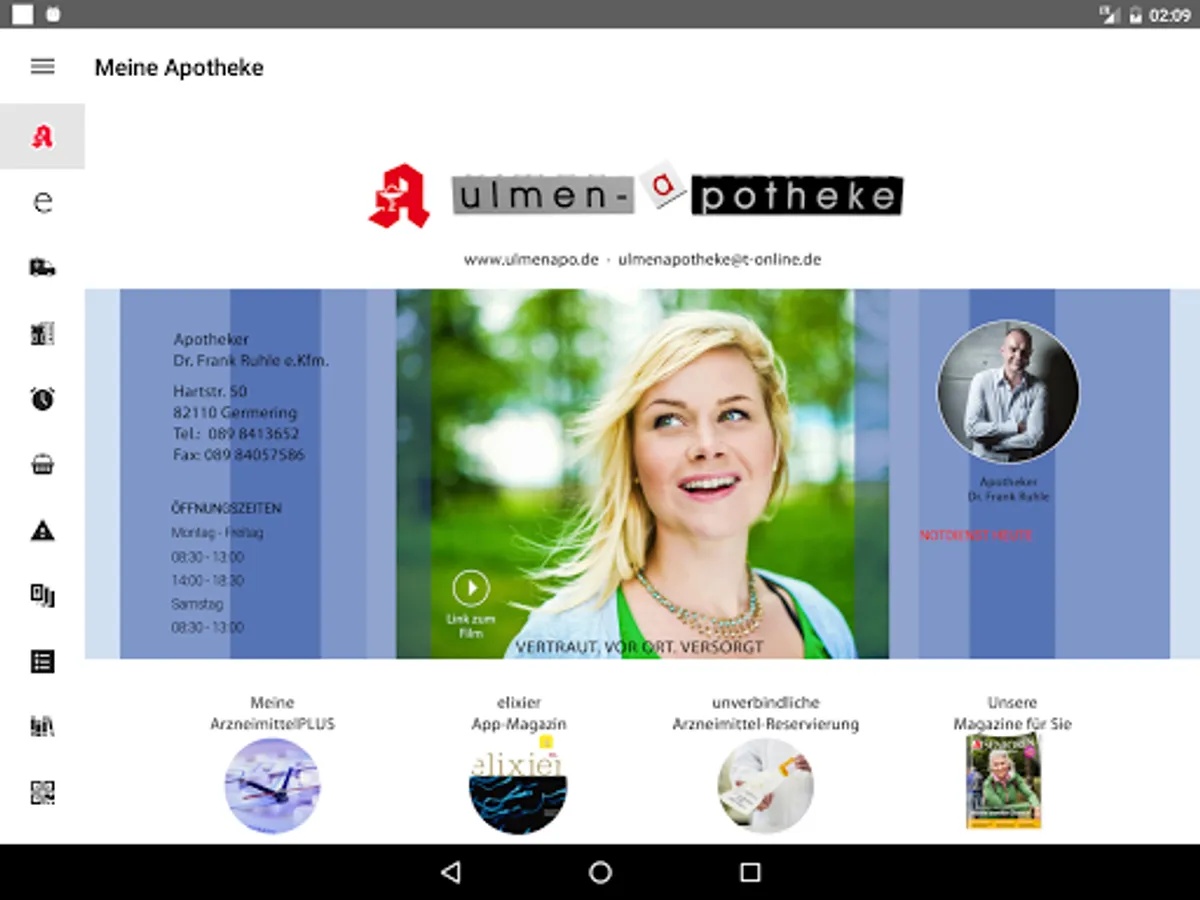Open the www.ulmenapo.de website link
The image size is (1200, 900).
coord(531,259)
